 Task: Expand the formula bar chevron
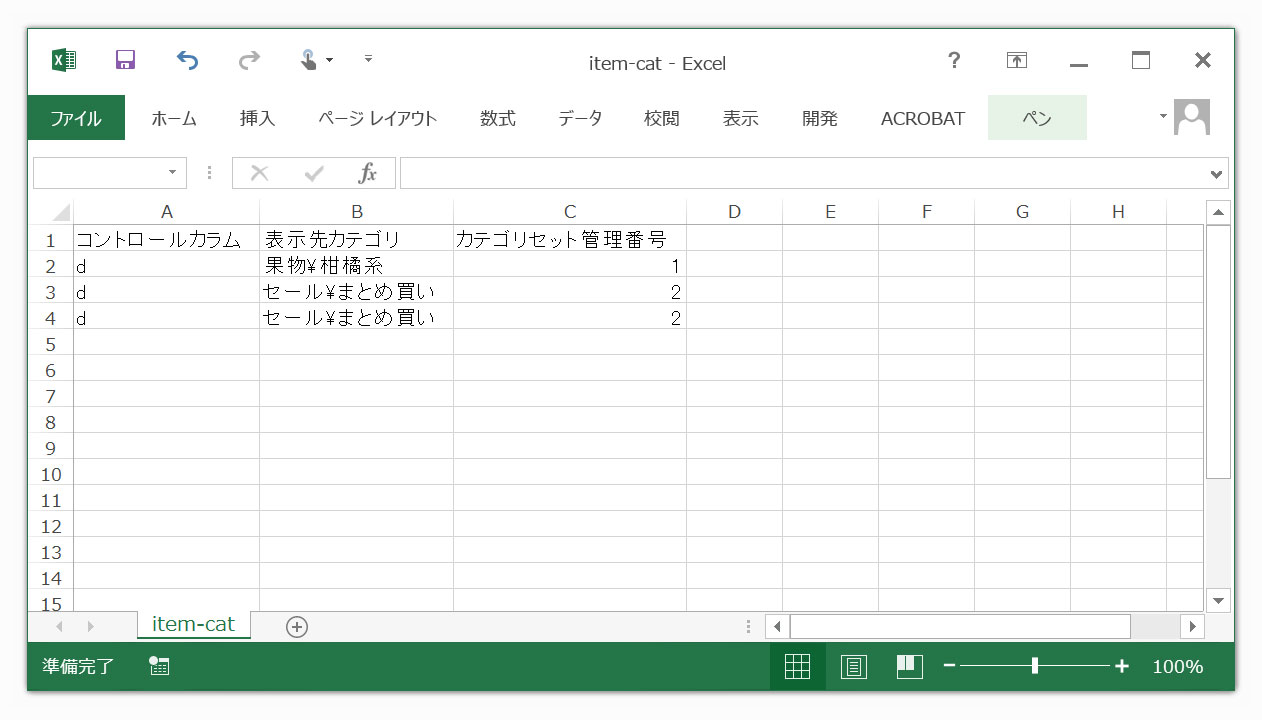[x=1217, y=174]
